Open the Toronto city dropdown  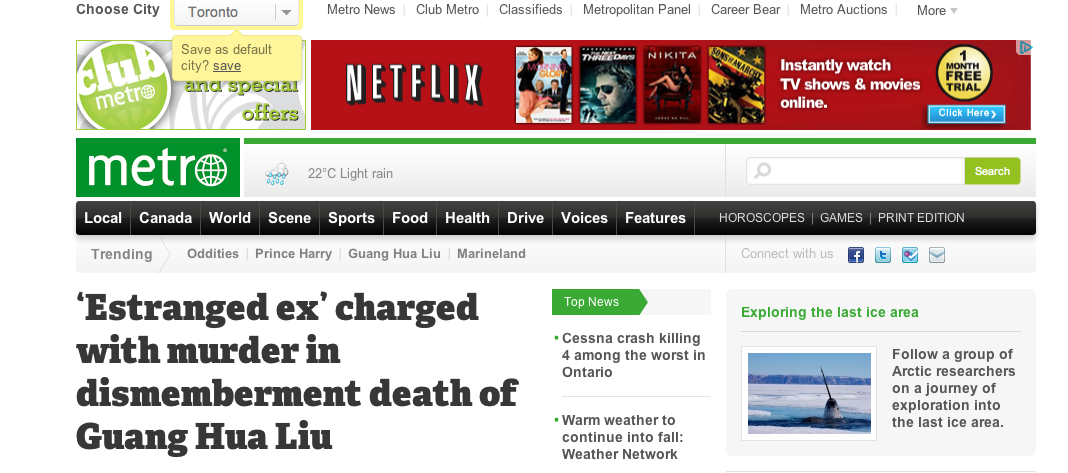(x=286, y=12)
